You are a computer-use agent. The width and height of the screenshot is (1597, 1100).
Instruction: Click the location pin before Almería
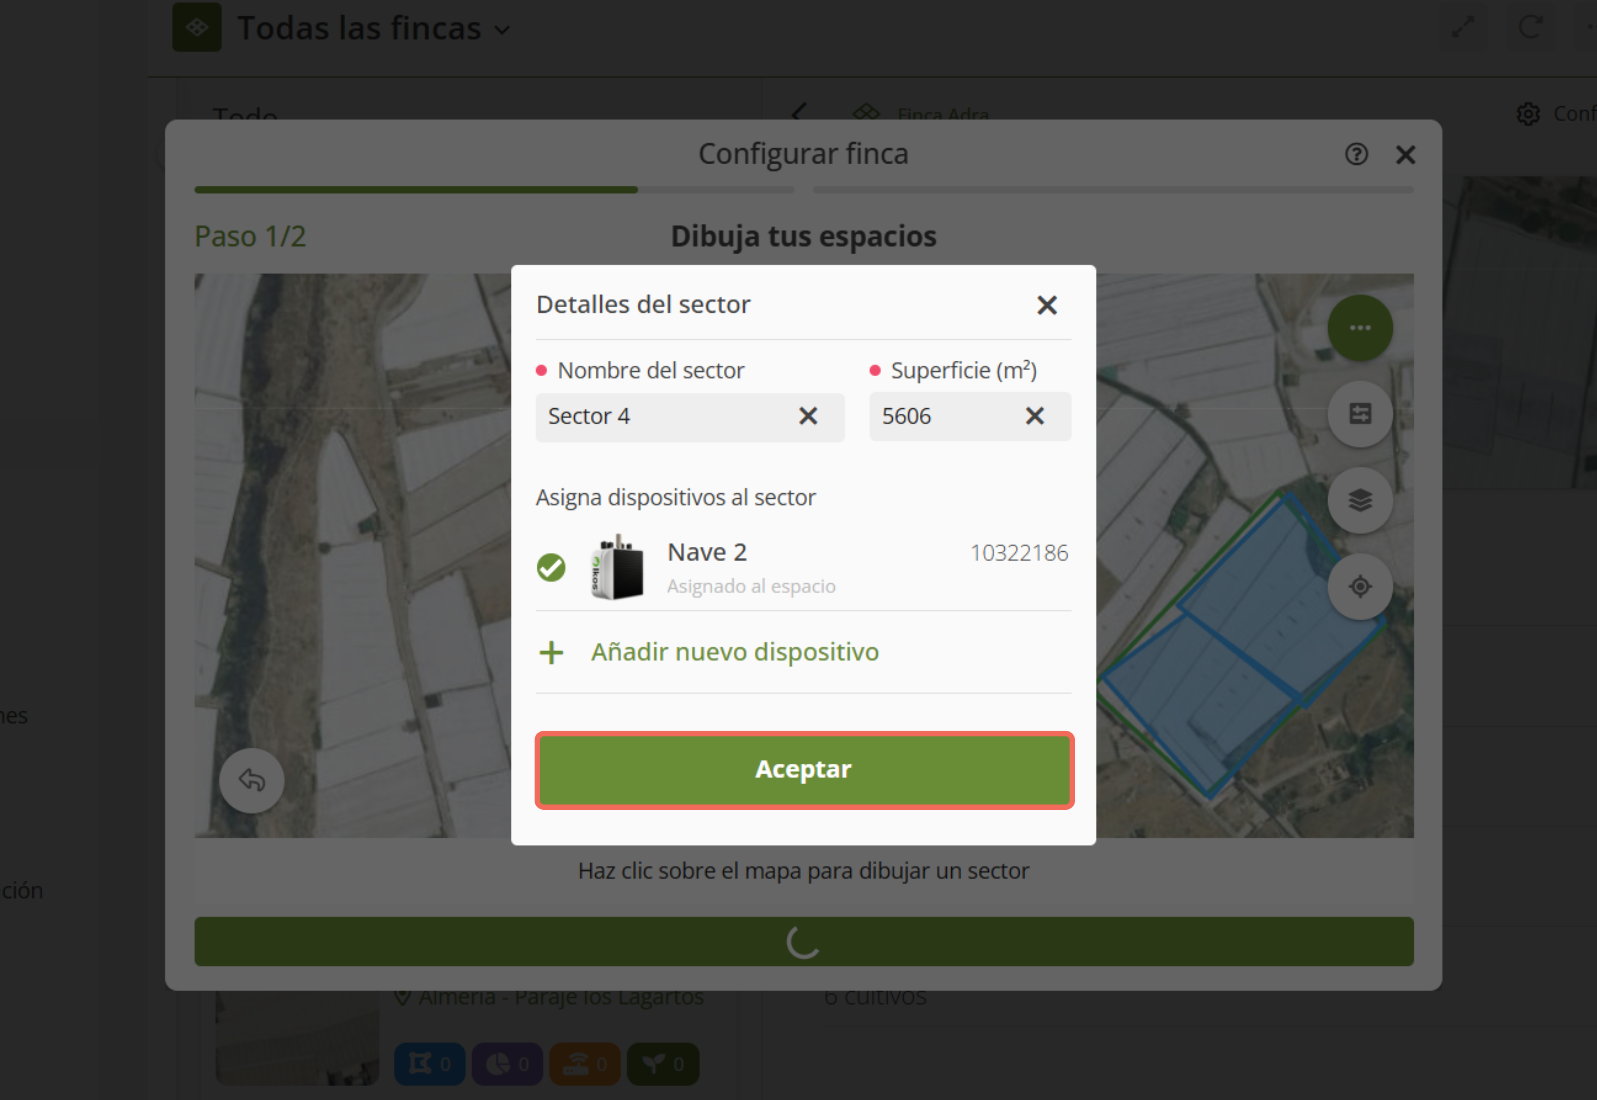(x=403, y=997)
